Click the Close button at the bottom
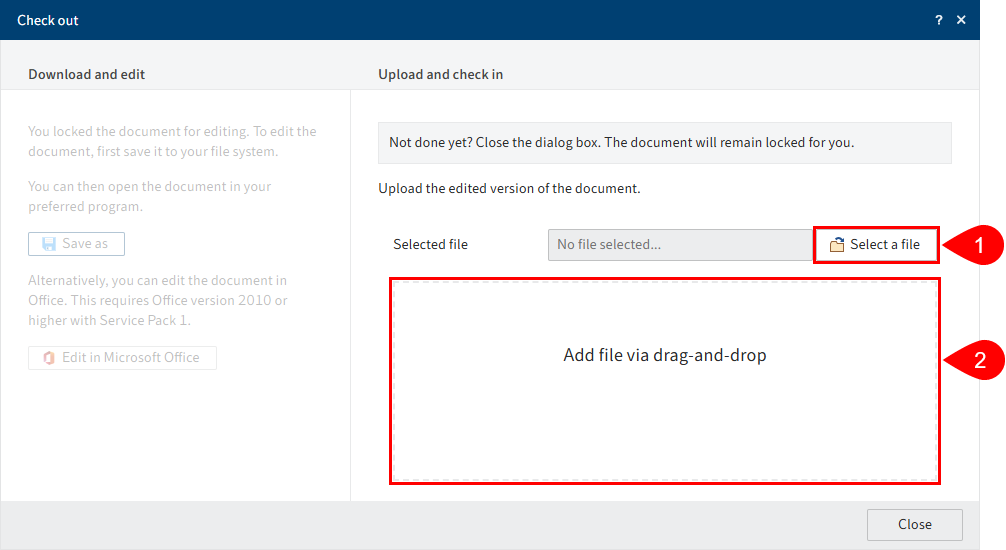The image size is (1006, 550). point(914,524)
